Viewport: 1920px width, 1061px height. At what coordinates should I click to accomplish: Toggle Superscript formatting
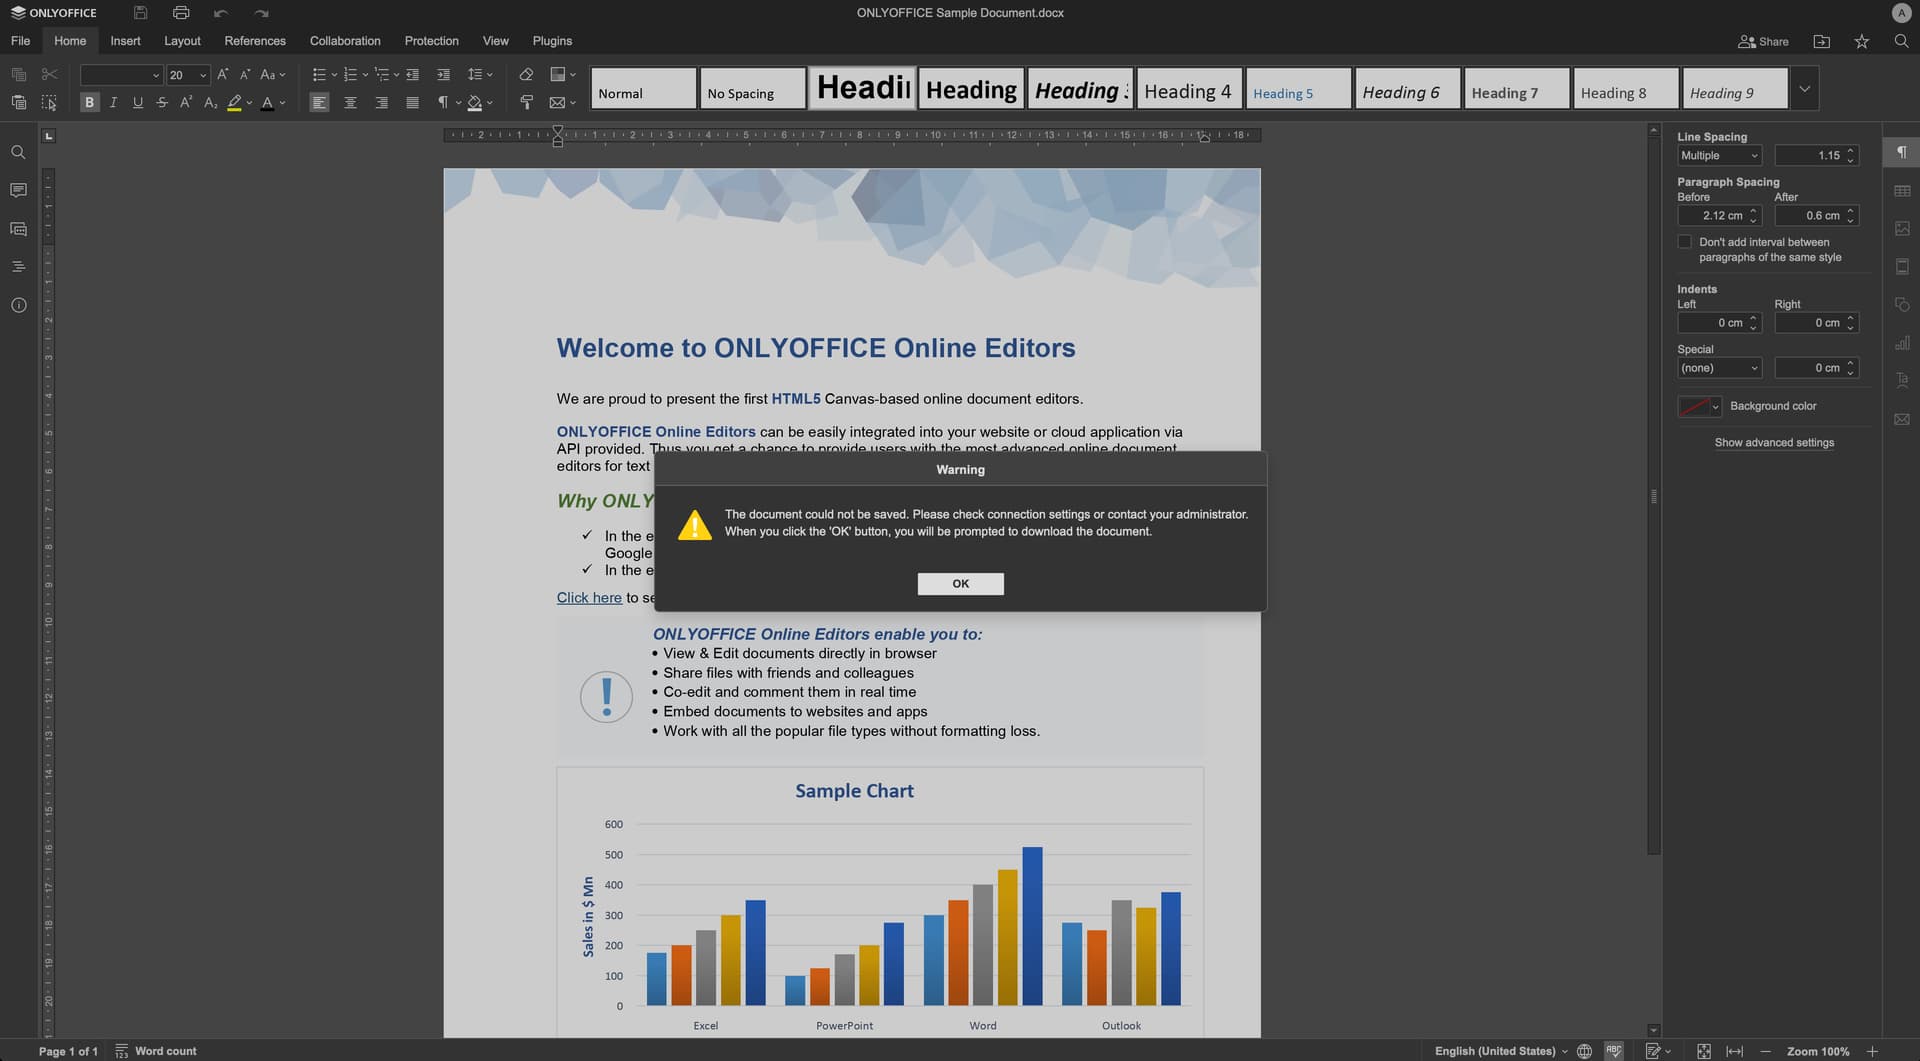click(x=186, y=102)
